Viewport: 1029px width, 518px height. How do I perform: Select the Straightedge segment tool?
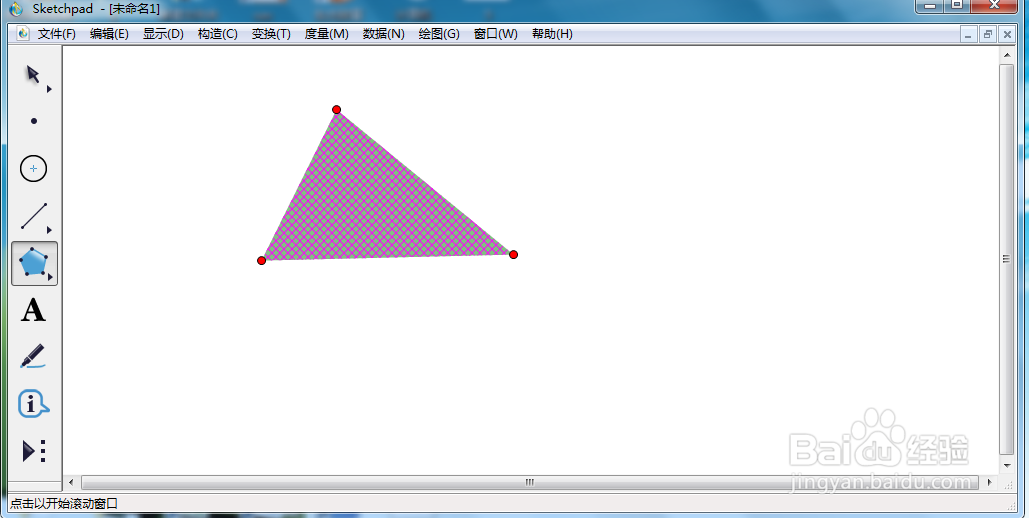tap(34, 216)
